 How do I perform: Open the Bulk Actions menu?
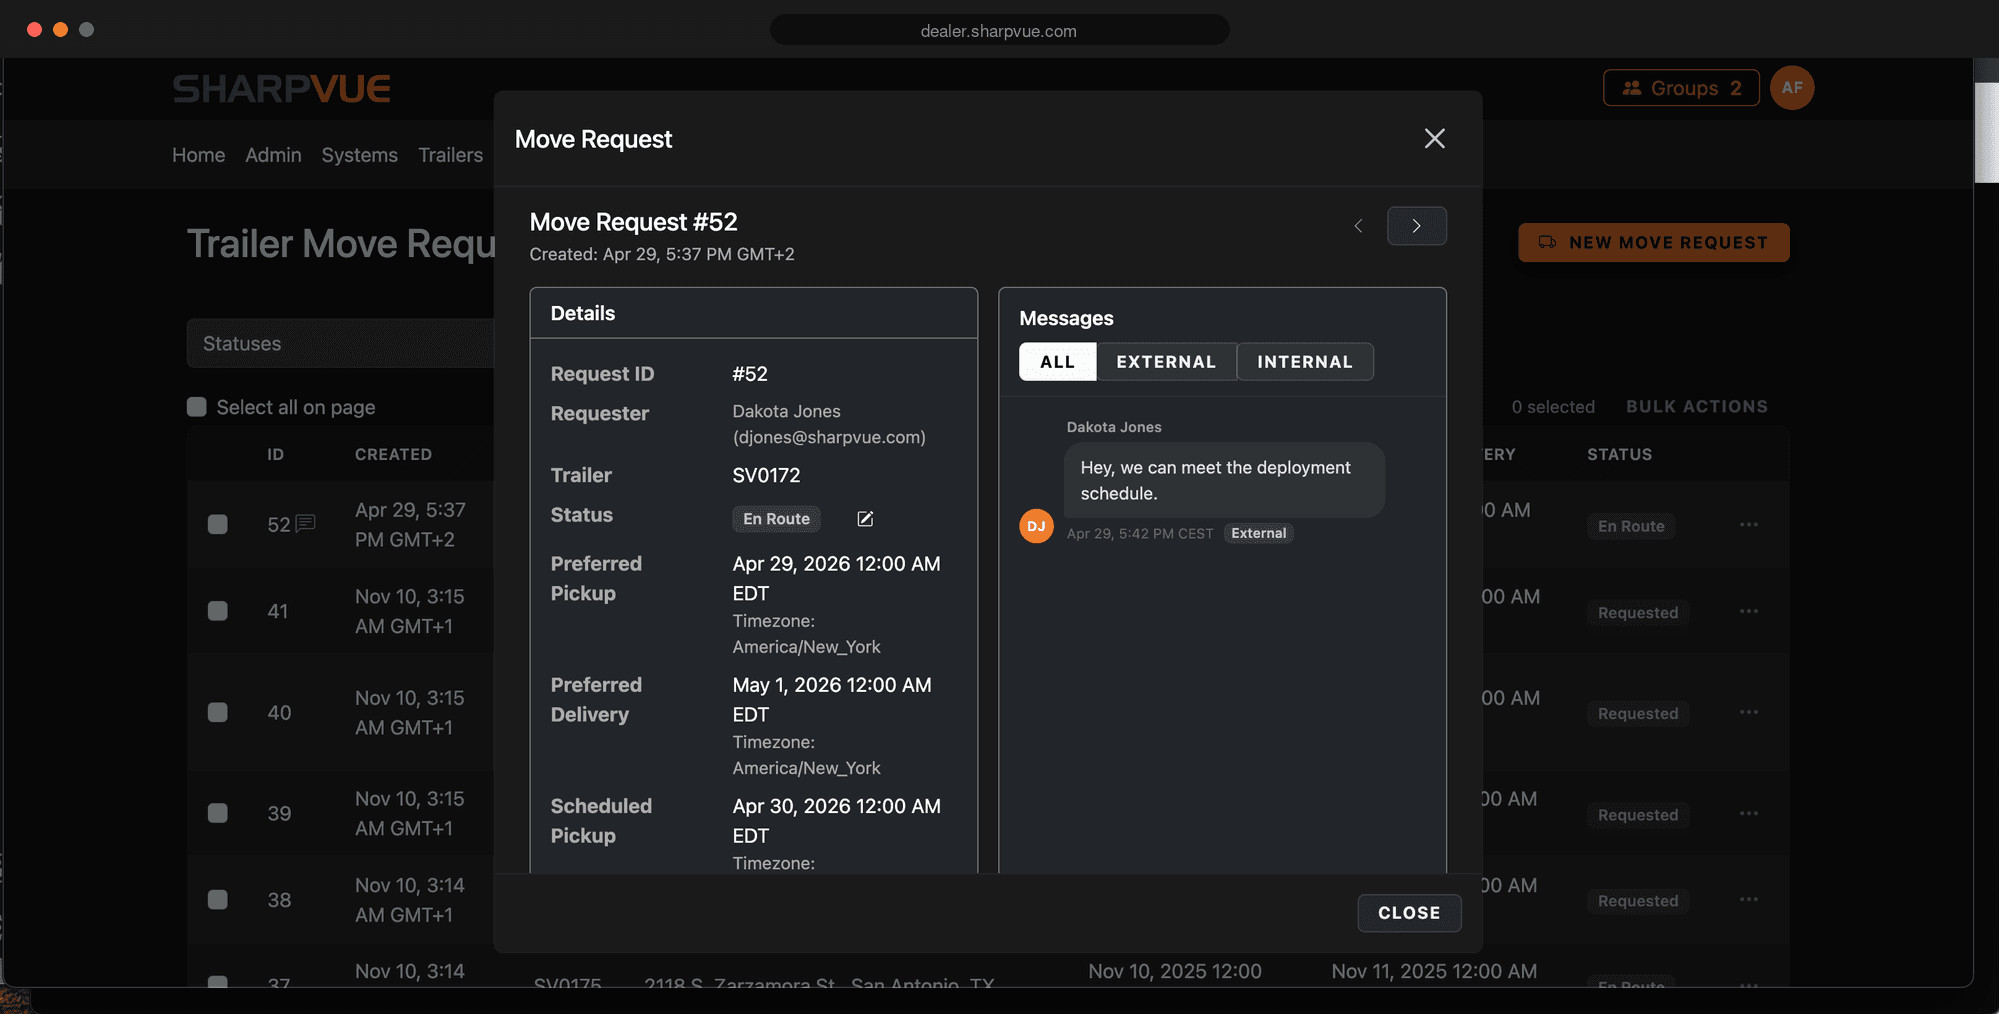pos(1696,407)
